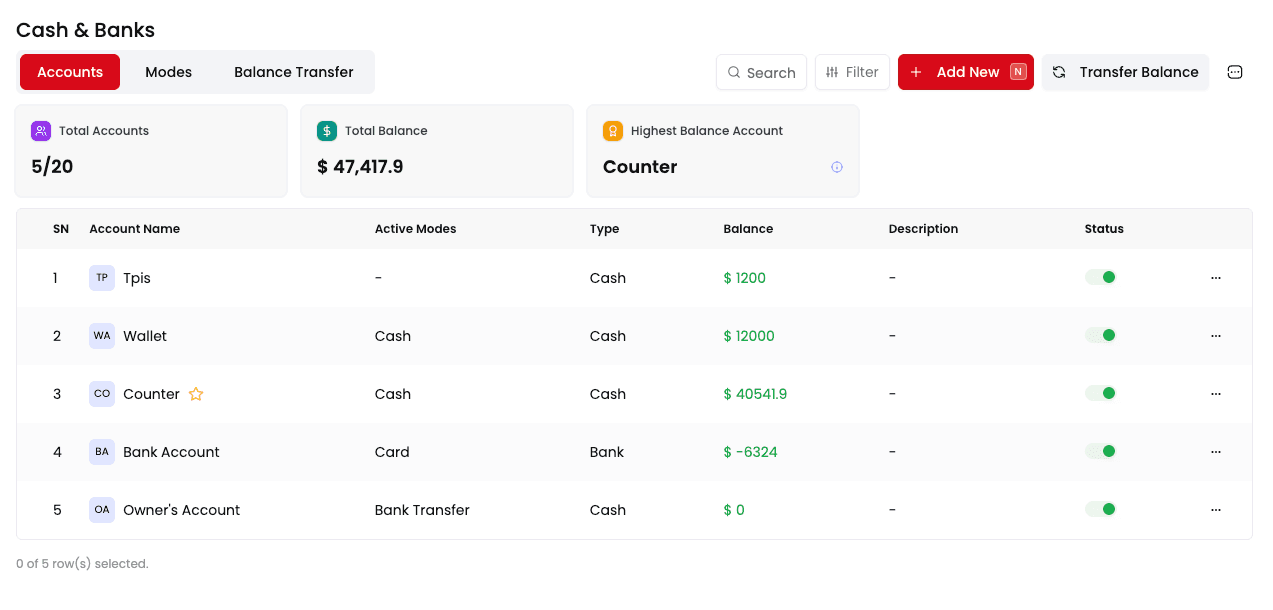Open the three-dot menu for Counter row
Viewport: 1273px width, 610px height.
coord(1216,394)
